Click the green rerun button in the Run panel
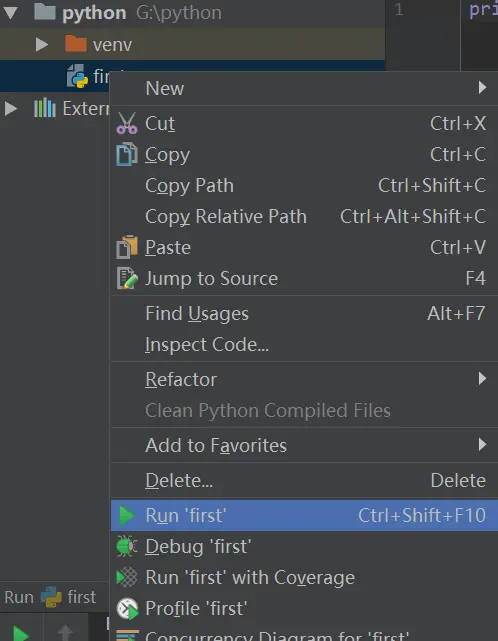The height and width of the screenshot is (641, 498). (x=21, y=633)
